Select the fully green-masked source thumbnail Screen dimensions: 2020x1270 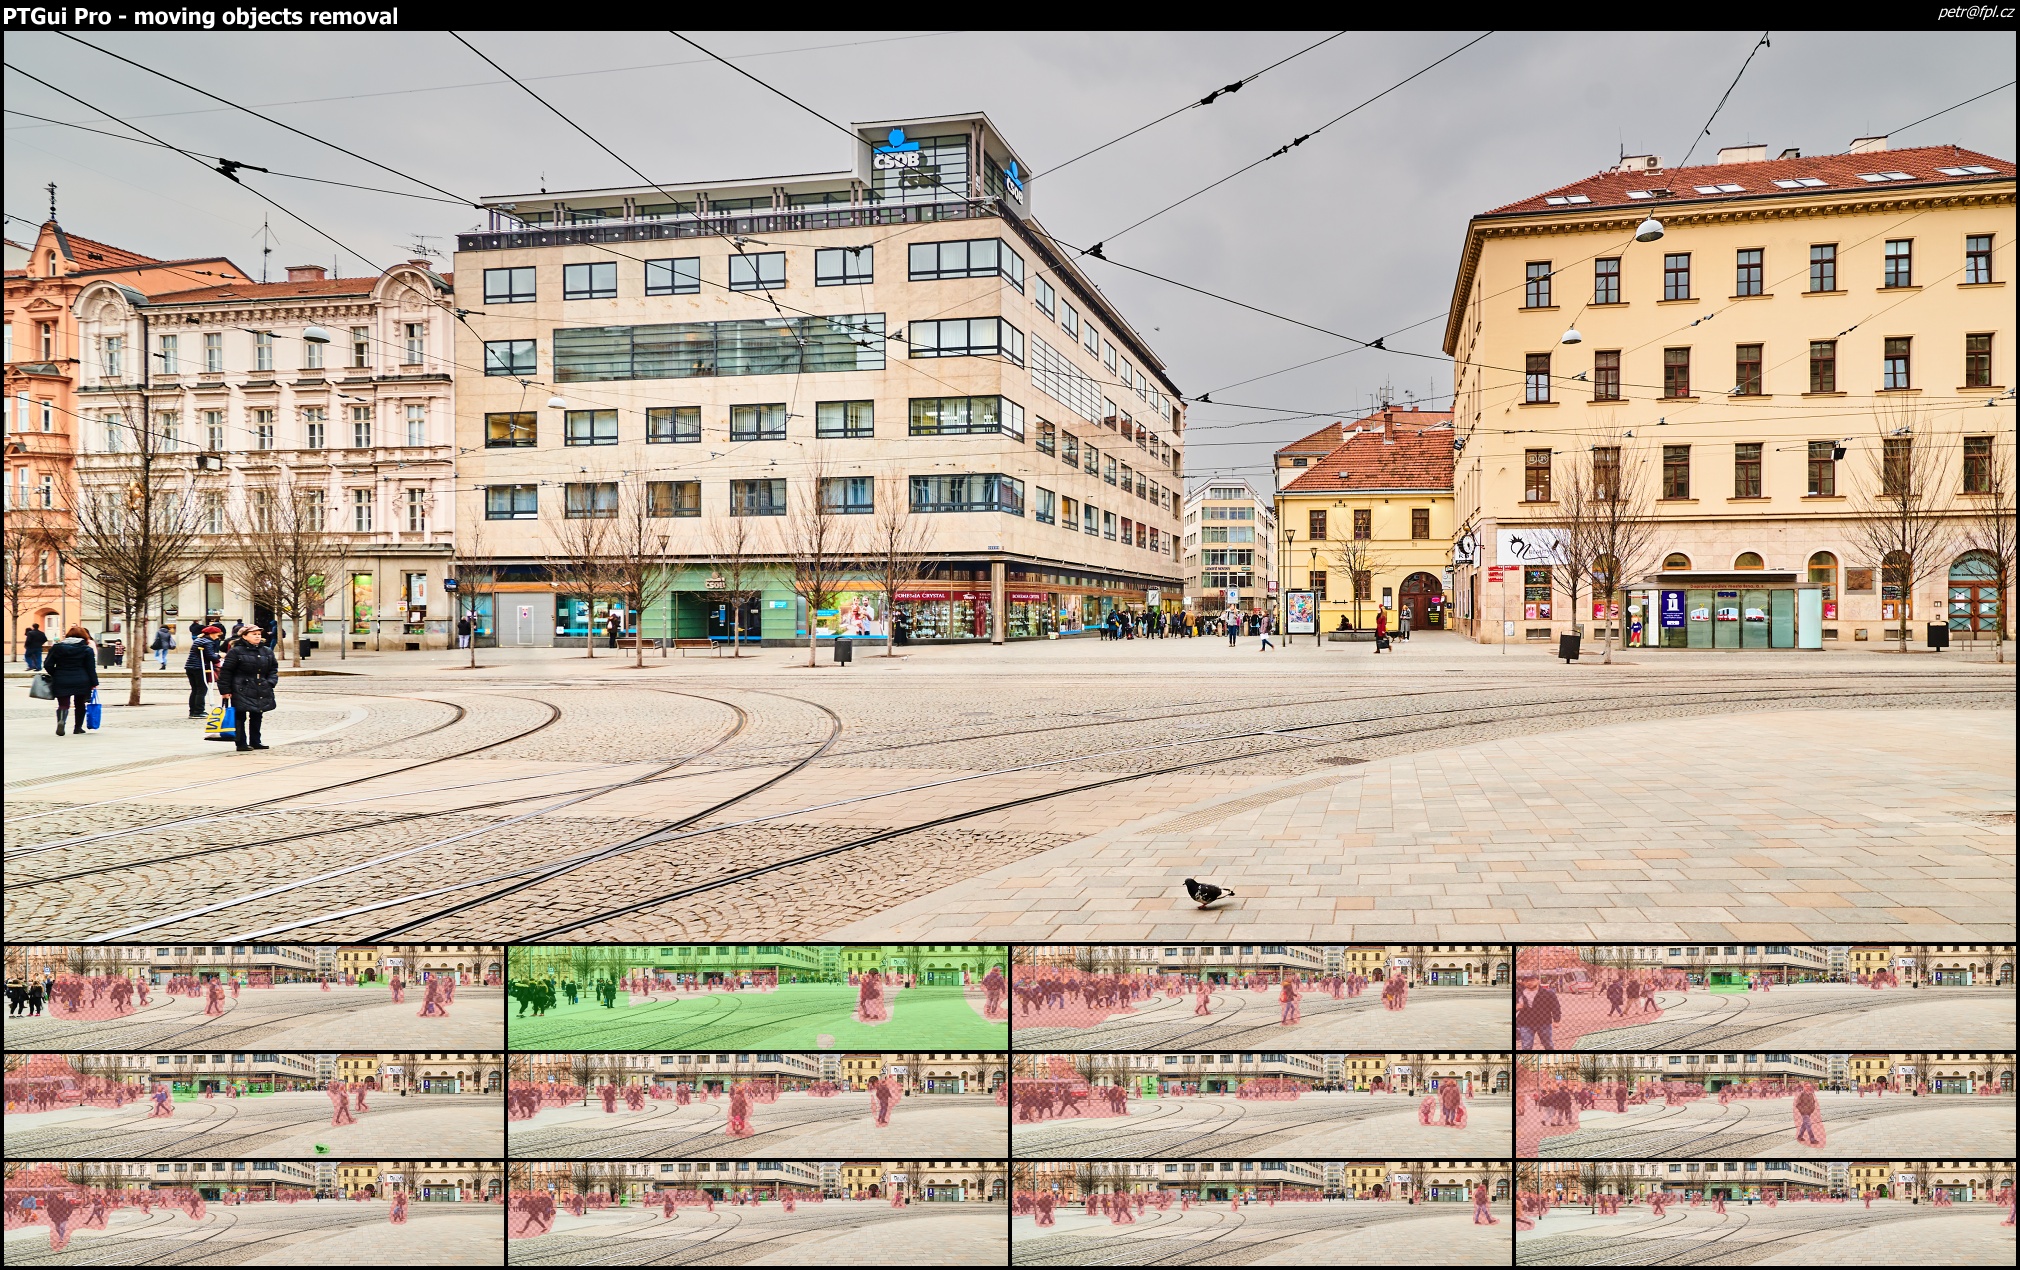(x=758, y=998)
